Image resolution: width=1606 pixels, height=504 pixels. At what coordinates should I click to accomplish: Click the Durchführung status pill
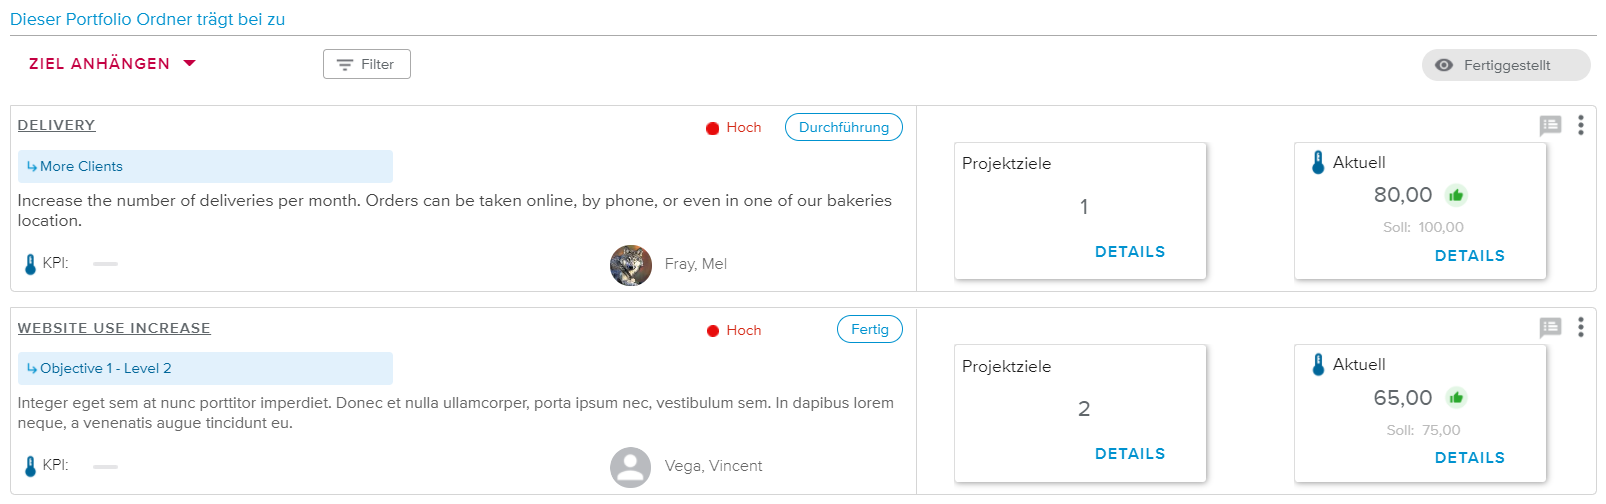click(843, 127)
